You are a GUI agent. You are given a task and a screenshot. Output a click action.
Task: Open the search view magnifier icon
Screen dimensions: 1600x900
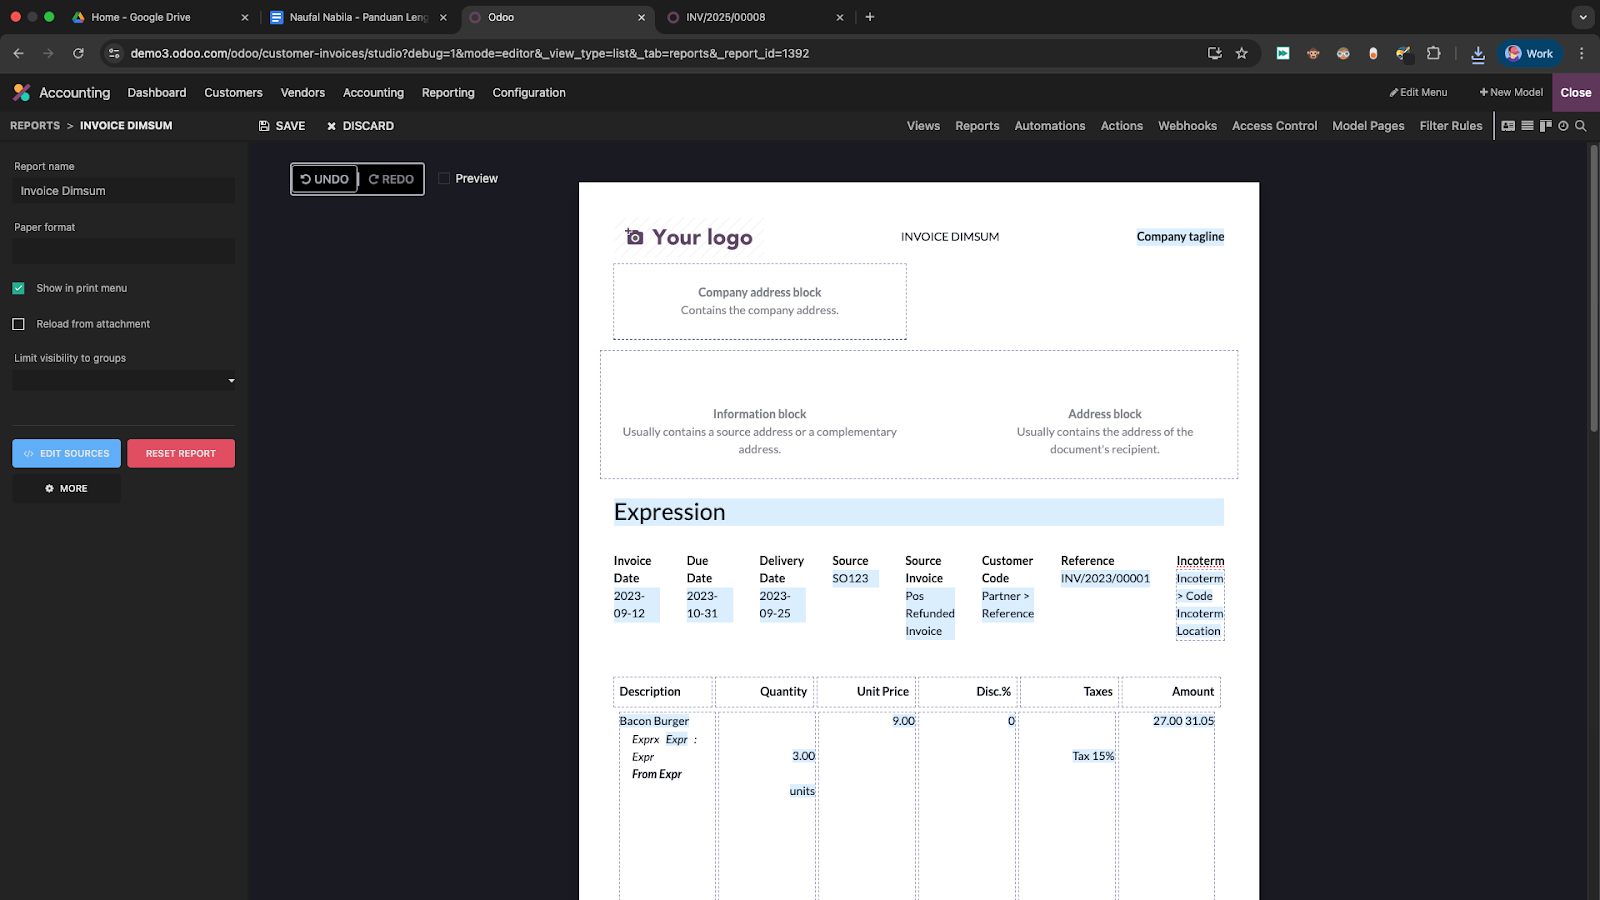[x=1581, y=126]
